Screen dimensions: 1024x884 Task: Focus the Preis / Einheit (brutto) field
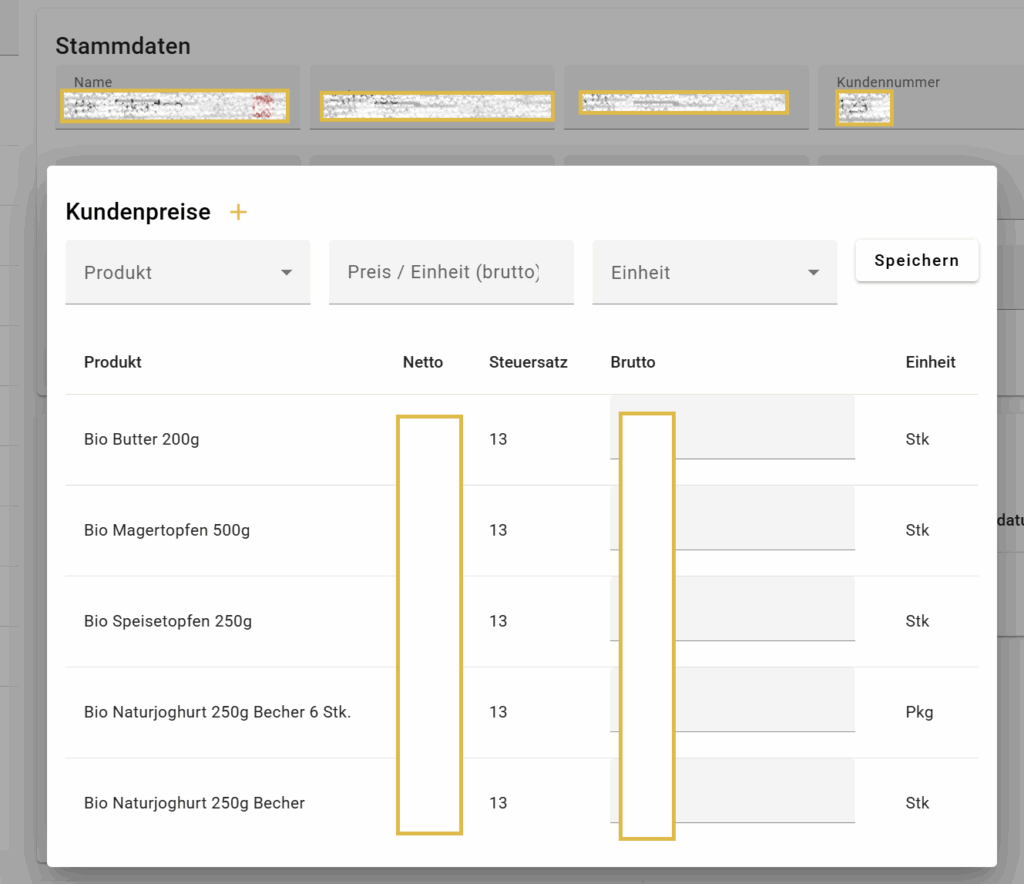tap(450, 272)
